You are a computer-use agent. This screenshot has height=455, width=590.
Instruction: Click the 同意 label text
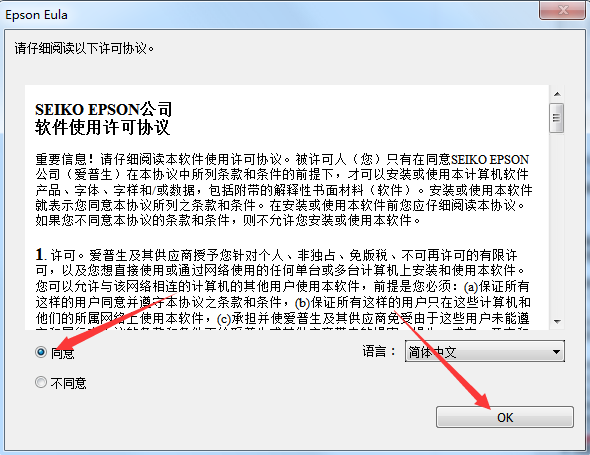click(x=62, y=353)
